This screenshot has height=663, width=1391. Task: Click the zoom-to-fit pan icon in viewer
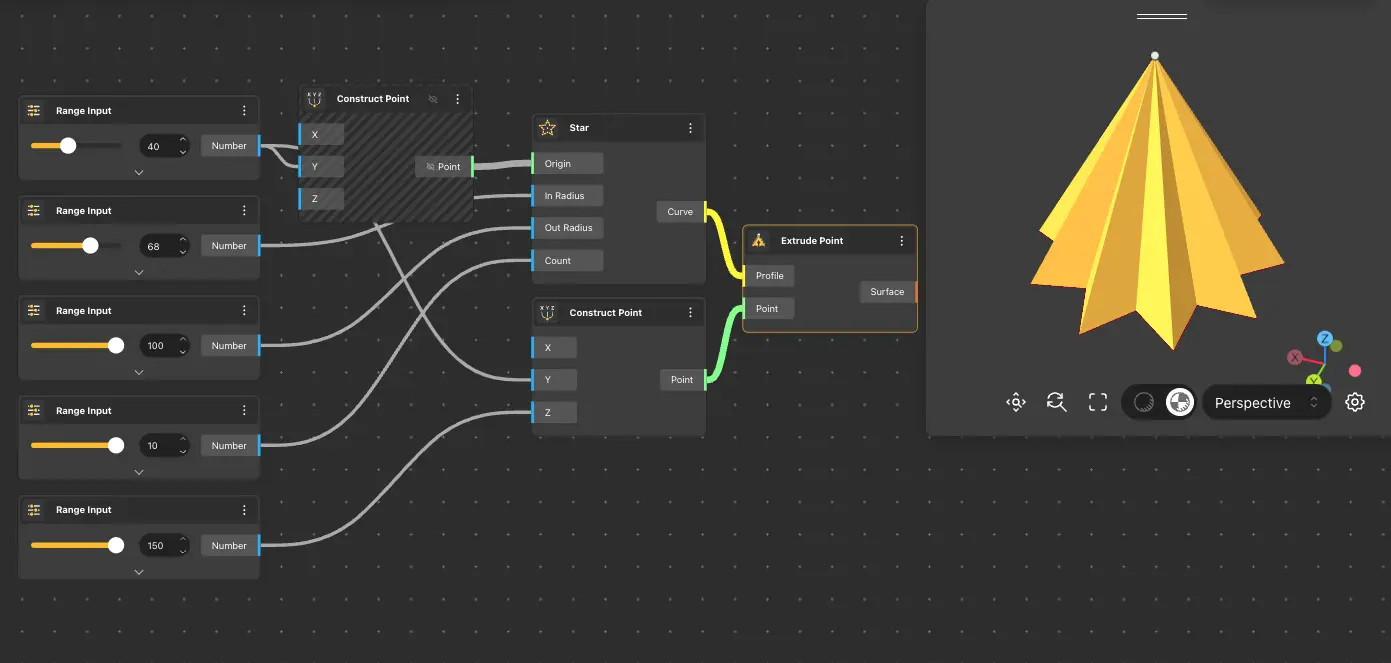tap(1016, 402)
